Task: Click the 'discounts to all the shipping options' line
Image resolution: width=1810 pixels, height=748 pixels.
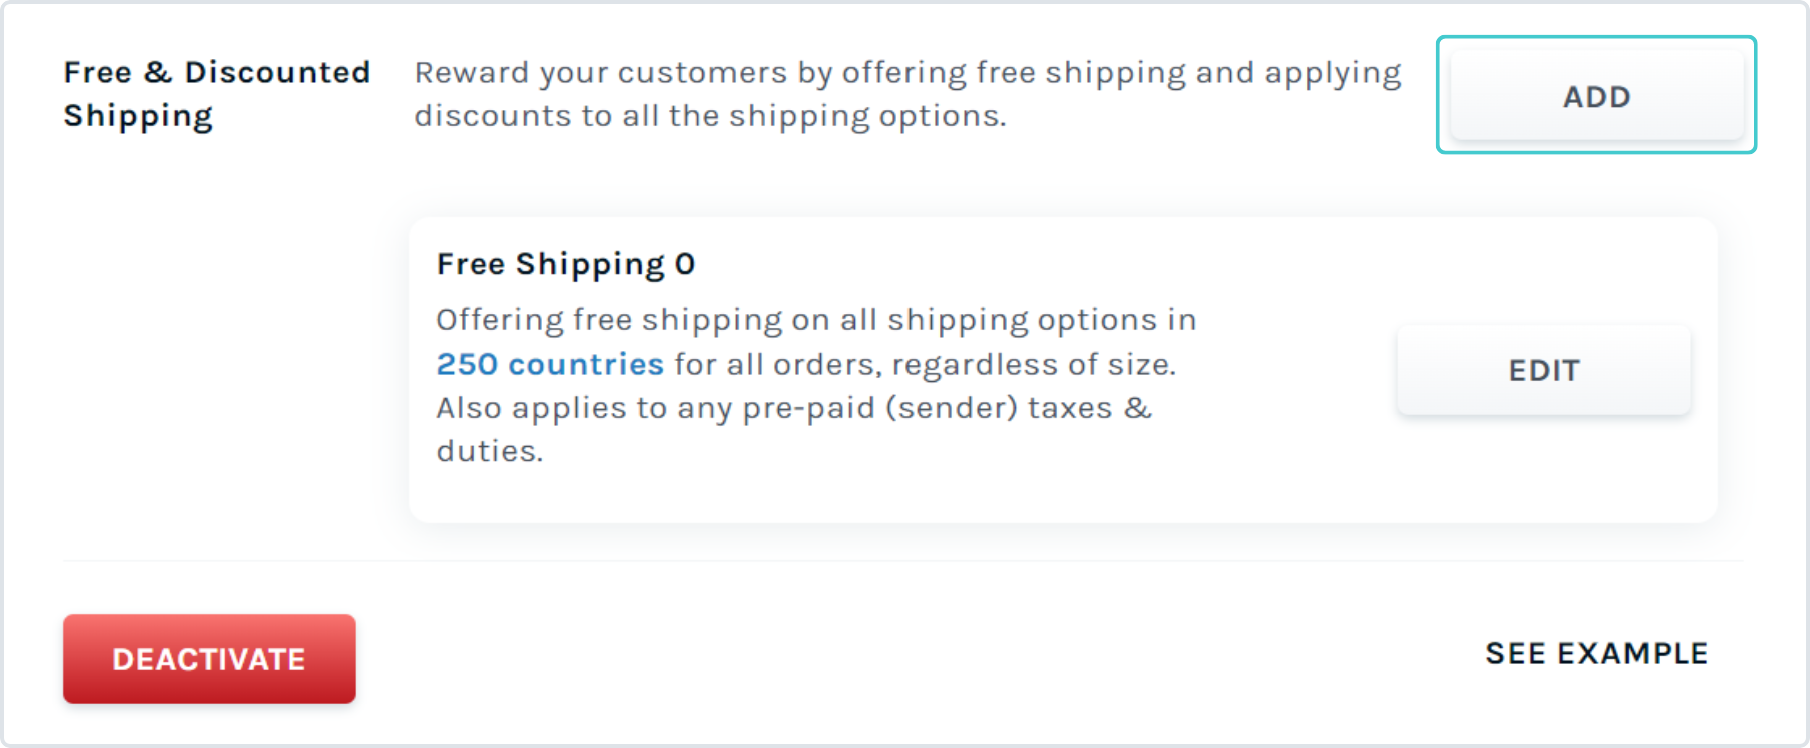Action: click(710, 116)
